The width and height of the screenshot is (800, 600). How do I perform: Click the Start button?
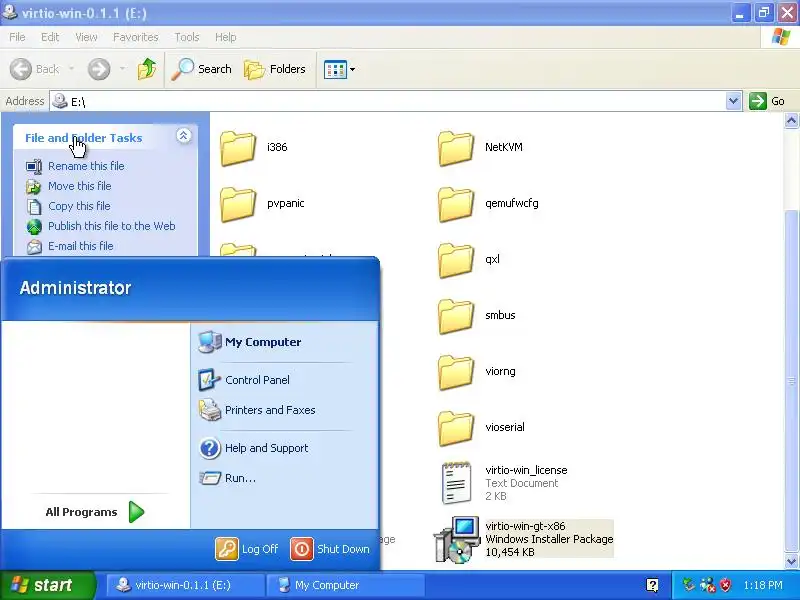point(48,585)
